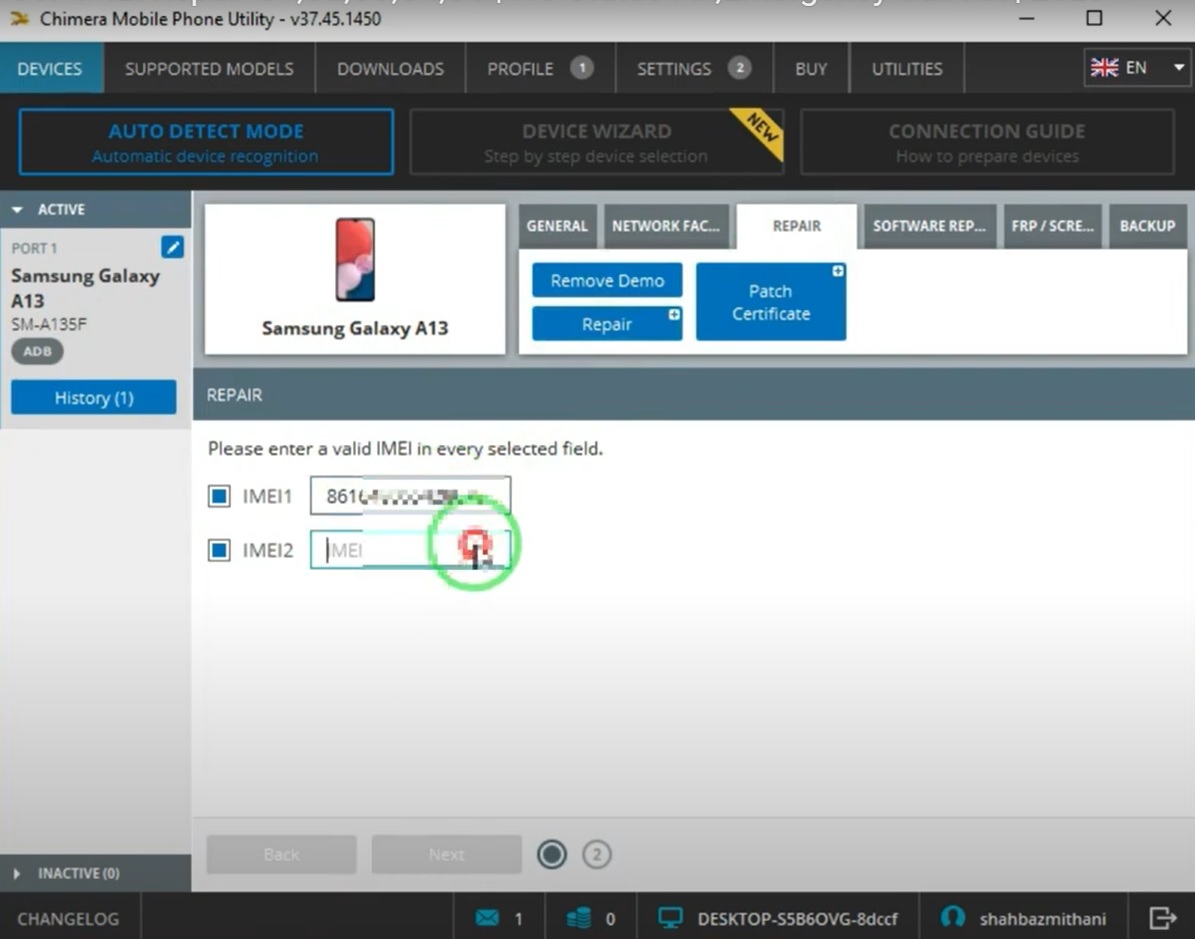This screenshot has height=939, width=1195.
Task: Click the blue Repair button
Action: point(607,324)
